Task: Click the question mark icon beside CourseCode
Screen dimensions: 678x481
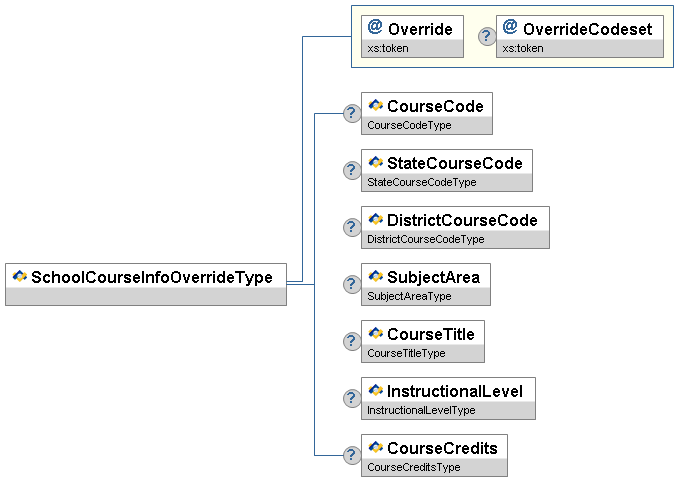Action: 351,113
